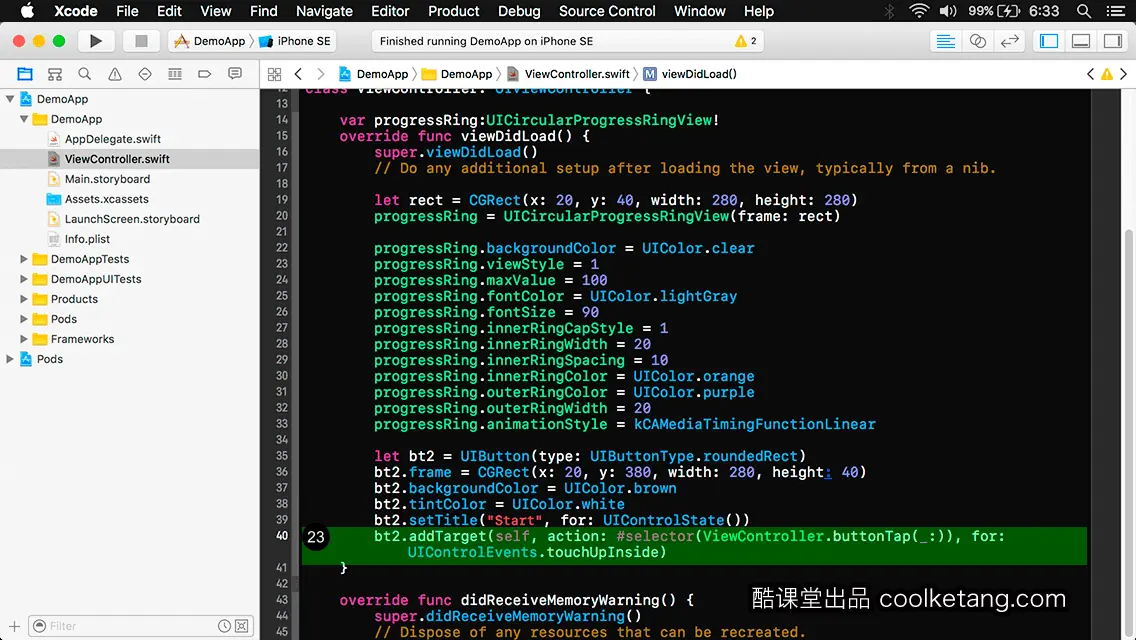Open LaunchScreen.storyboard
The width and height of the screenshot is (1136, 640).
tap(132, 219)
